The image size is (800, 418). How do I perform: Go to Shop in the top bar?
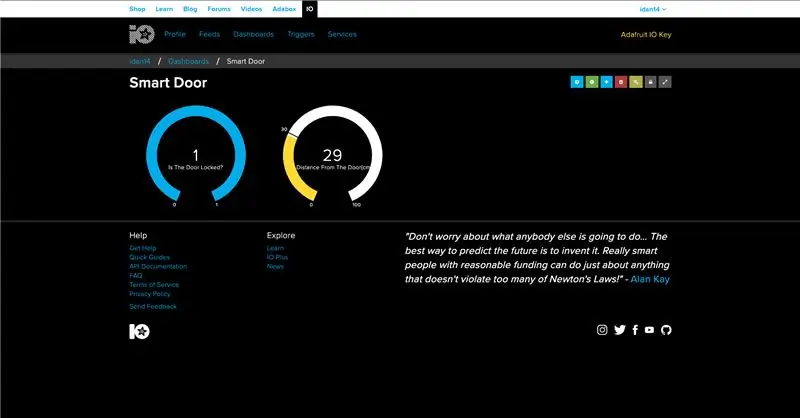point(137,9)
